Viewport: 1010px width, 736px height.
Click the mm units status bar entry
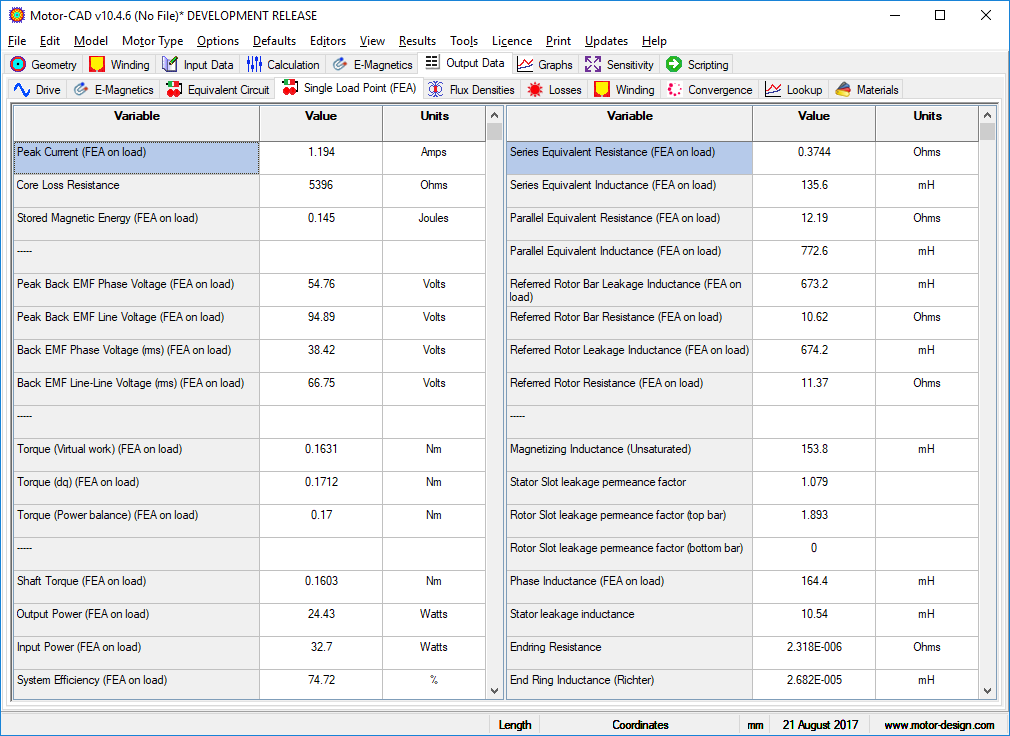(755, 725)
